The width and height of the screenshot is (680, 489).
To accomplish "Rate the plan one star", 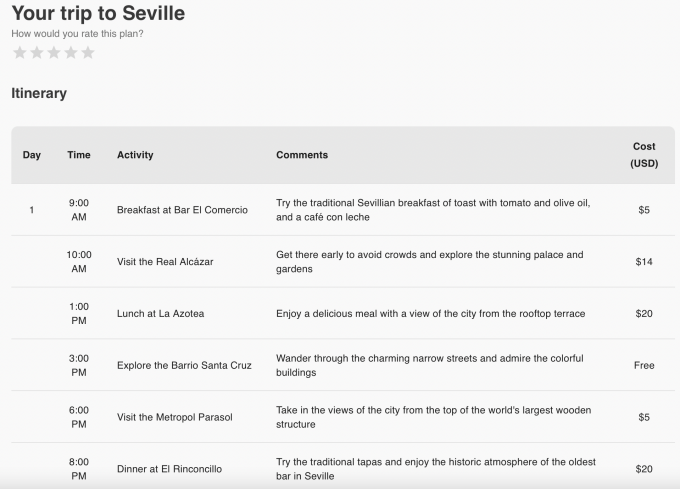I will [x=20, y=52].
